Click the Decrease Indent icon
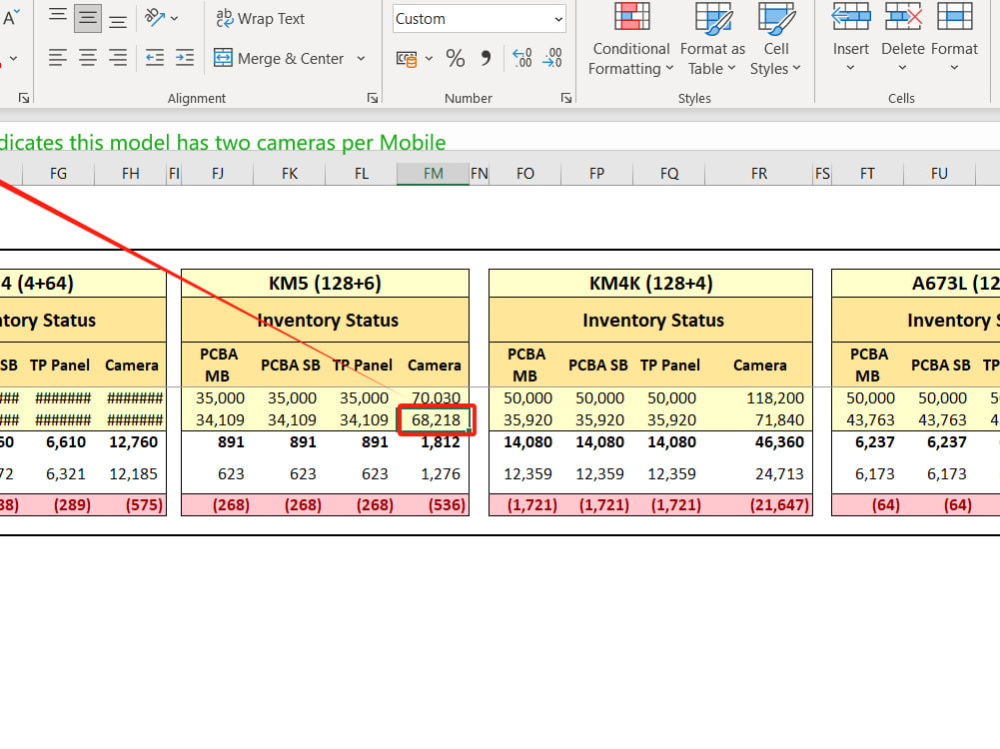This screenshot has height=749, width=1000. [154, 58]
